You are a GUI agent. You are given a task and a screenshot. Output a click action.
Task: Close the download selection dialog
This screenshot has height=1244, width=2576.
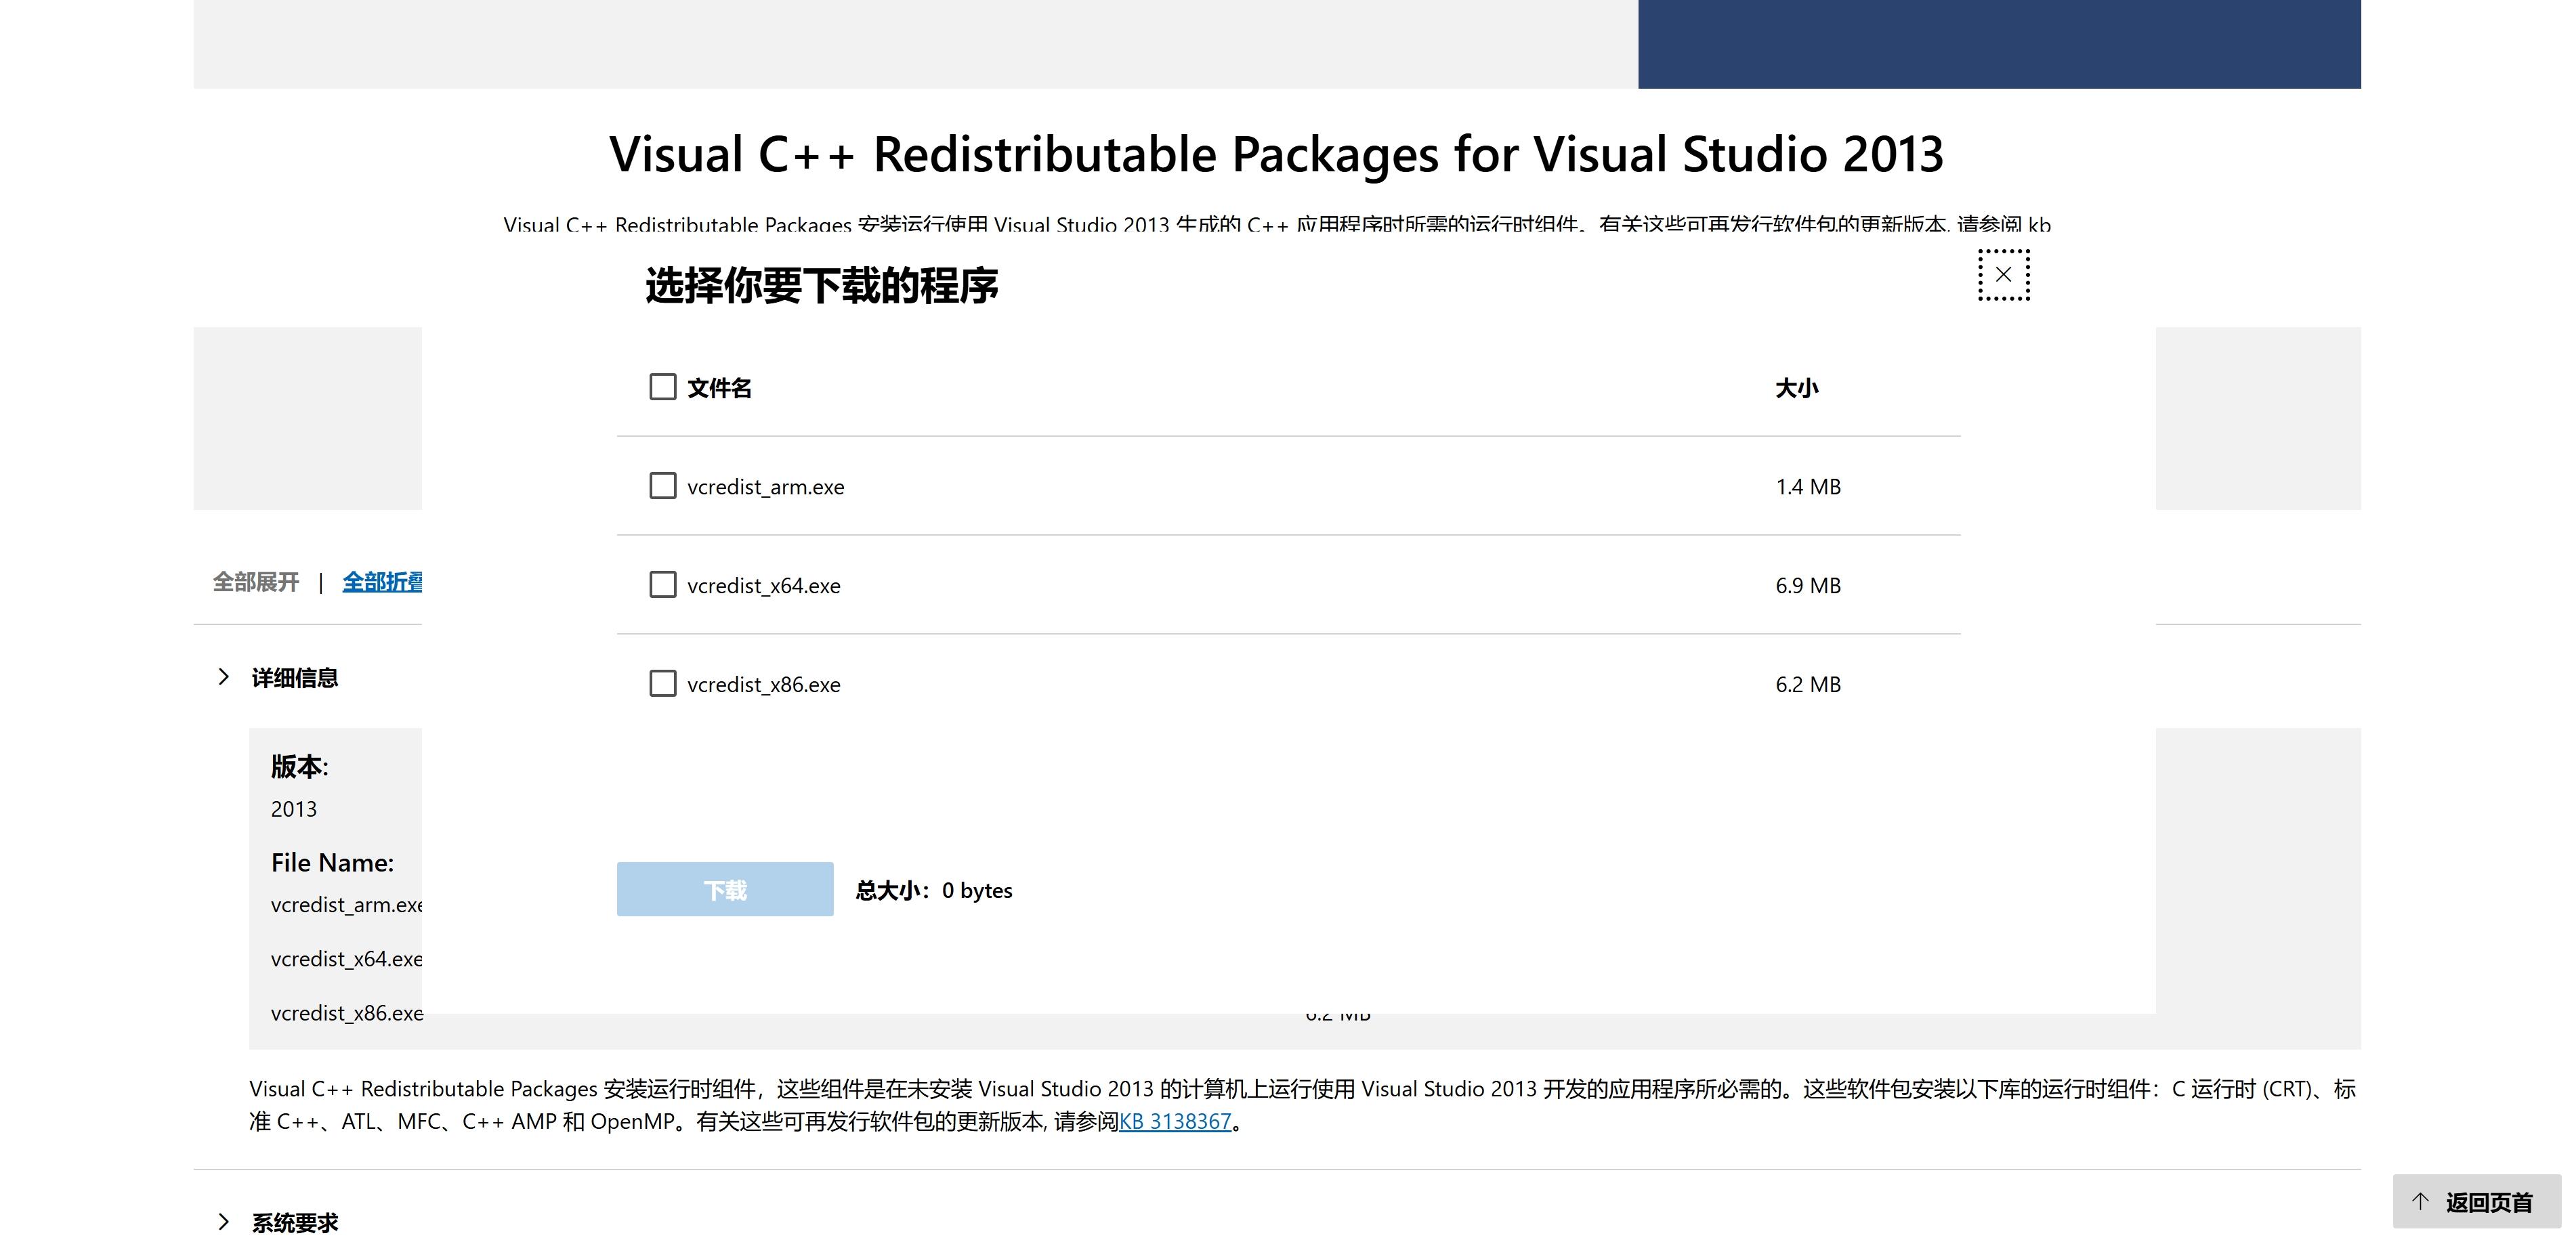[x=2003, y=274]
